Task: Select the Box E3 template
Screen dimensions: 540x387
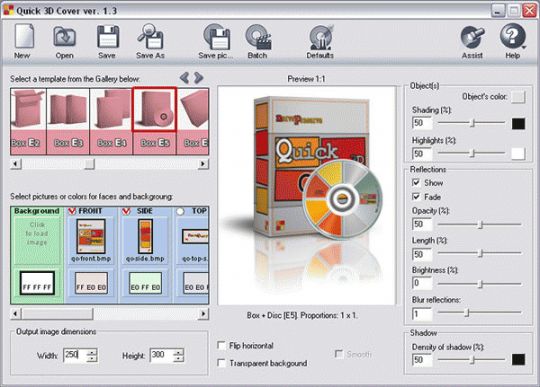Action: coord(68,121)
